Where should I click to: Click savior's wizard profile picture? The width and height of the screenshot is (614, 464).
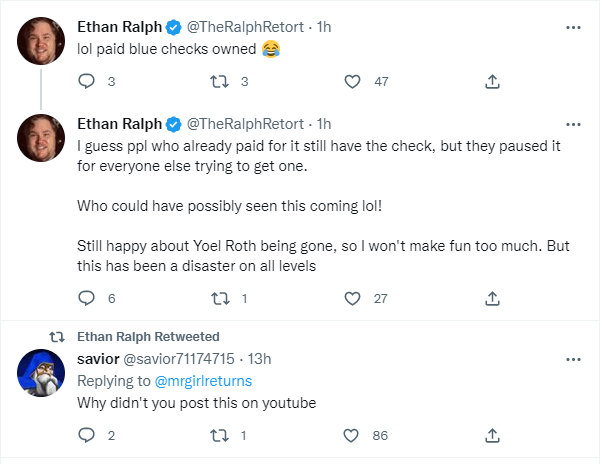point(42,376)
